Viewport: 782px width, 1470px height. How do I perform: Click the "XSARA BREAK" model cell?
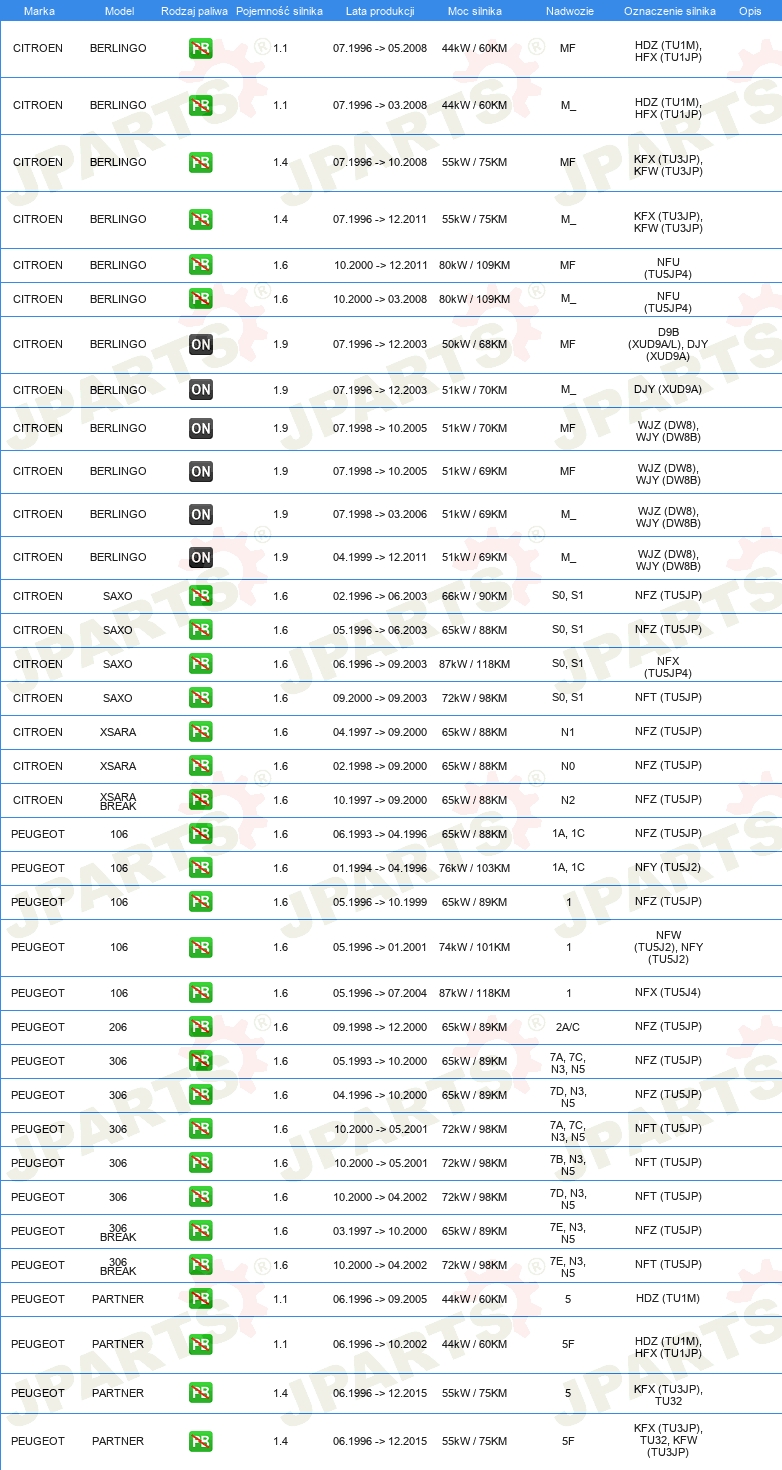tap(118, 801)
